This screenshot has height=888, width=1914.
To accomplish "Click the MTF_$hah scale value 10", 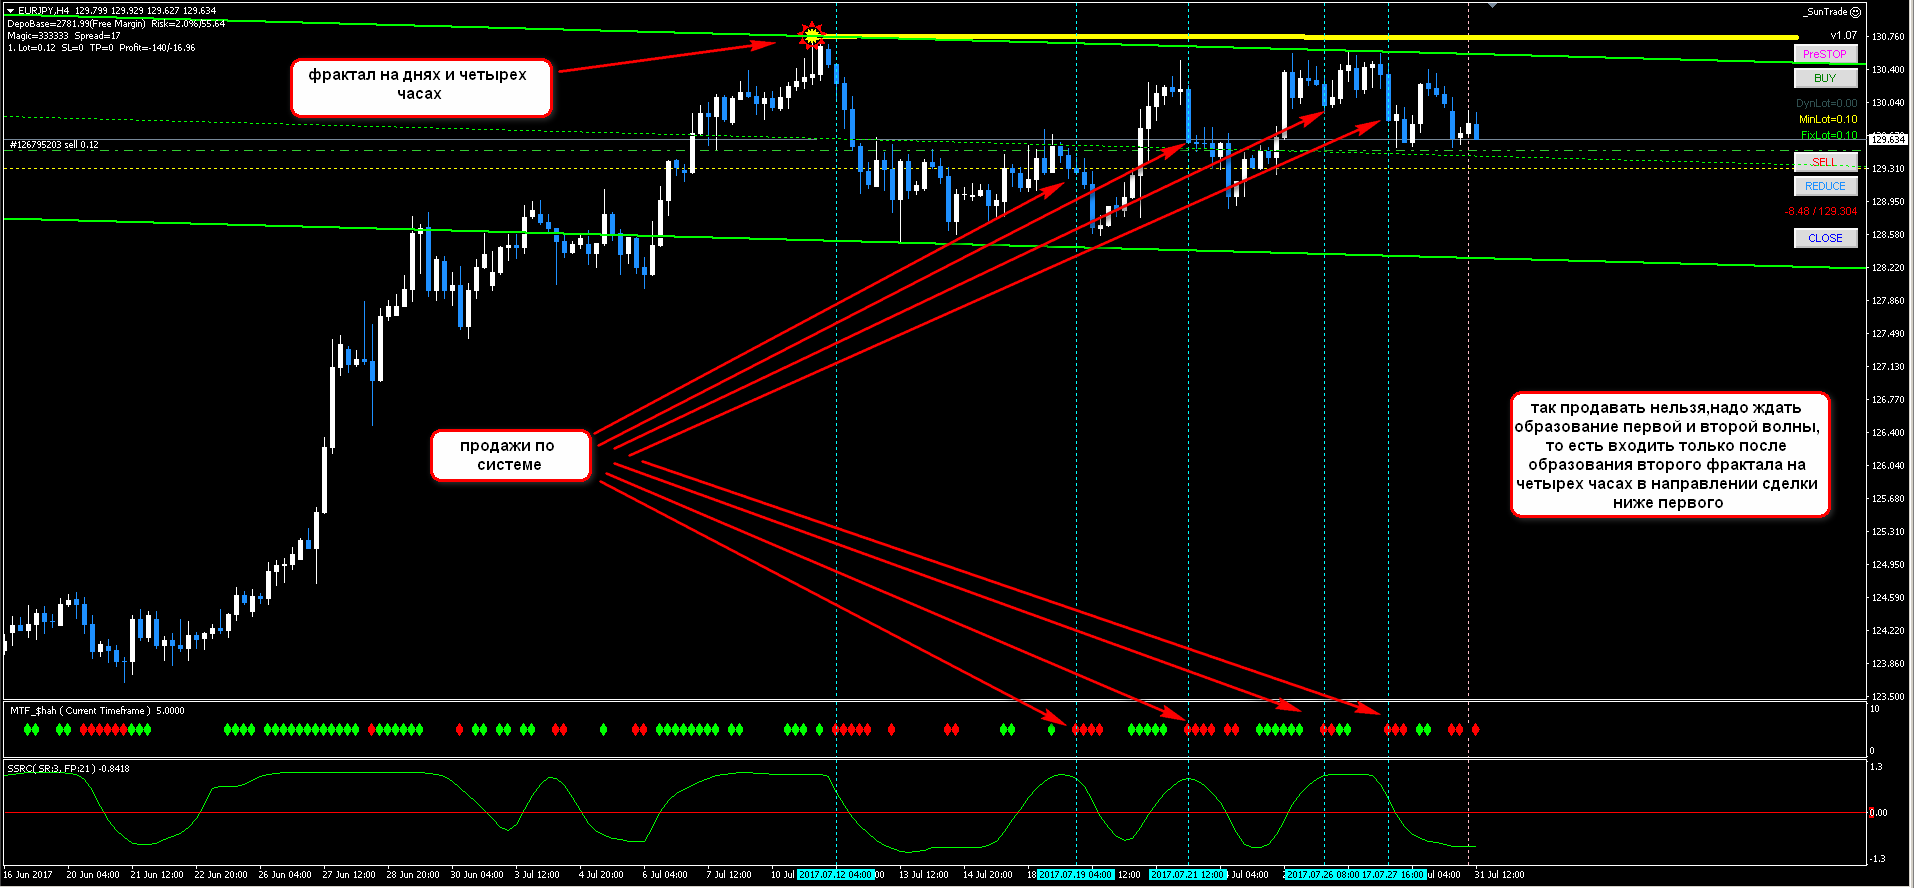I will [1874, 709].
